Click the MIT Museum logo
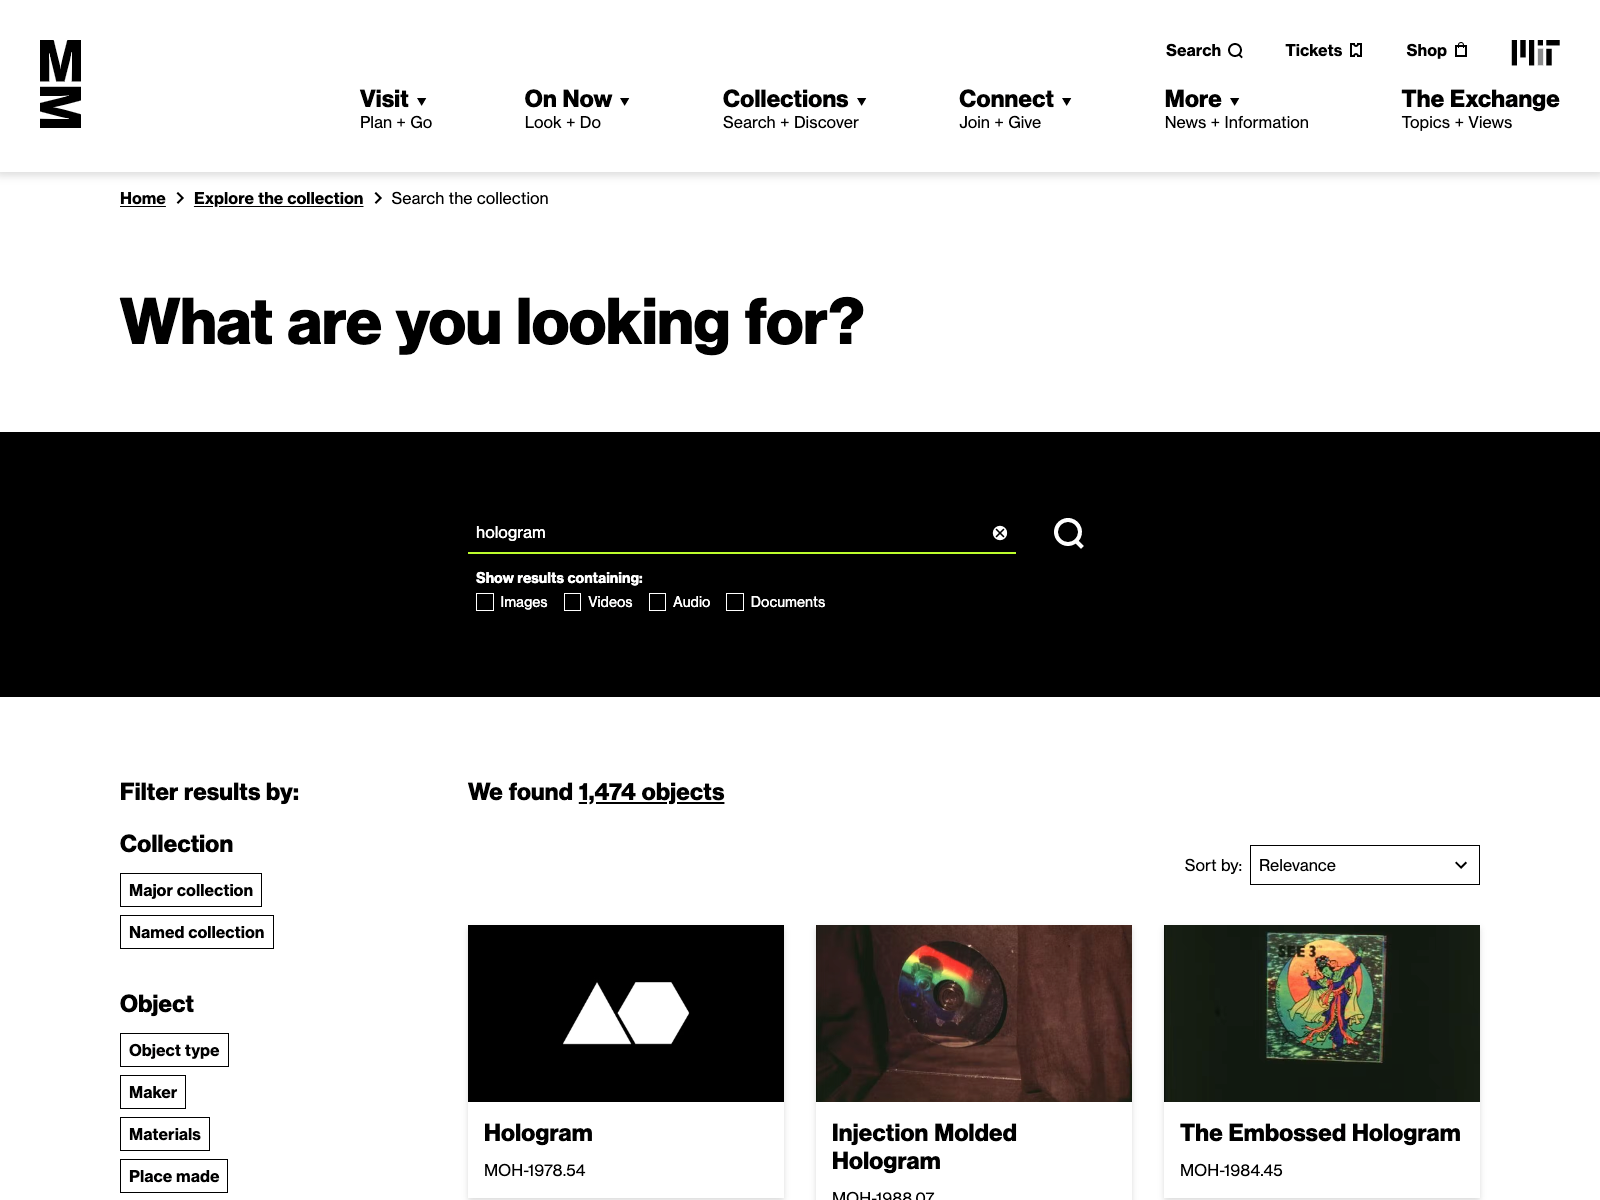This screenshot has width=1600, height=1200. point(60,84)
